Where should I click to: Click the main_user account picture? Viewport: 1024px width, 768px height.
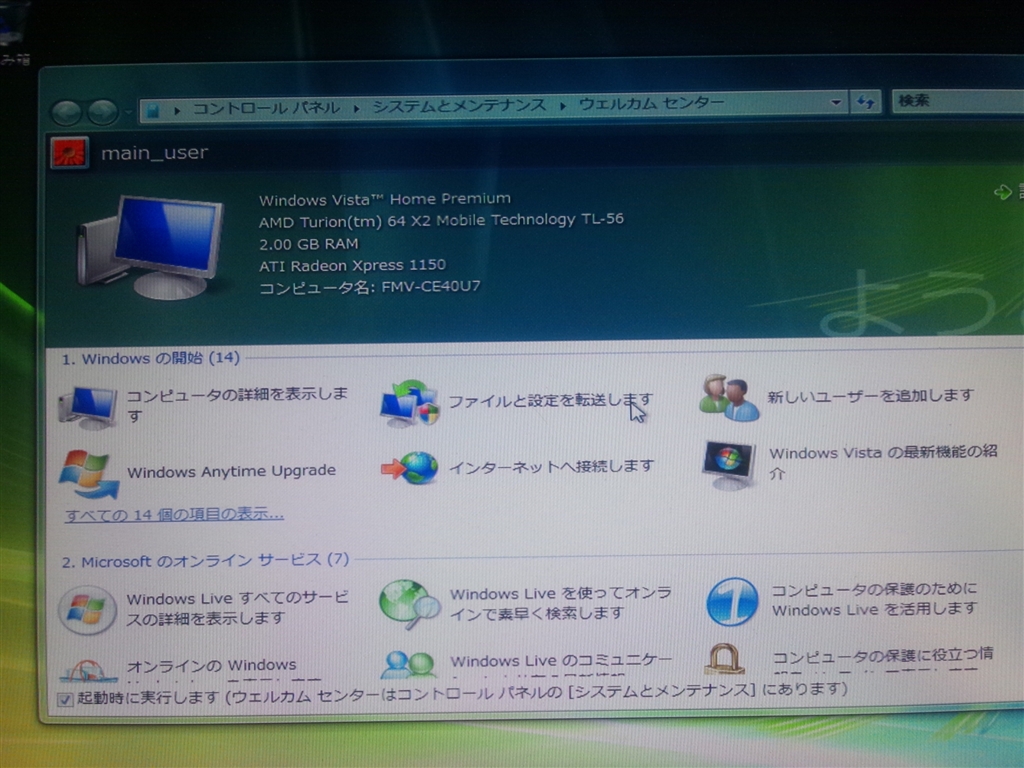(x=69, y=153)
